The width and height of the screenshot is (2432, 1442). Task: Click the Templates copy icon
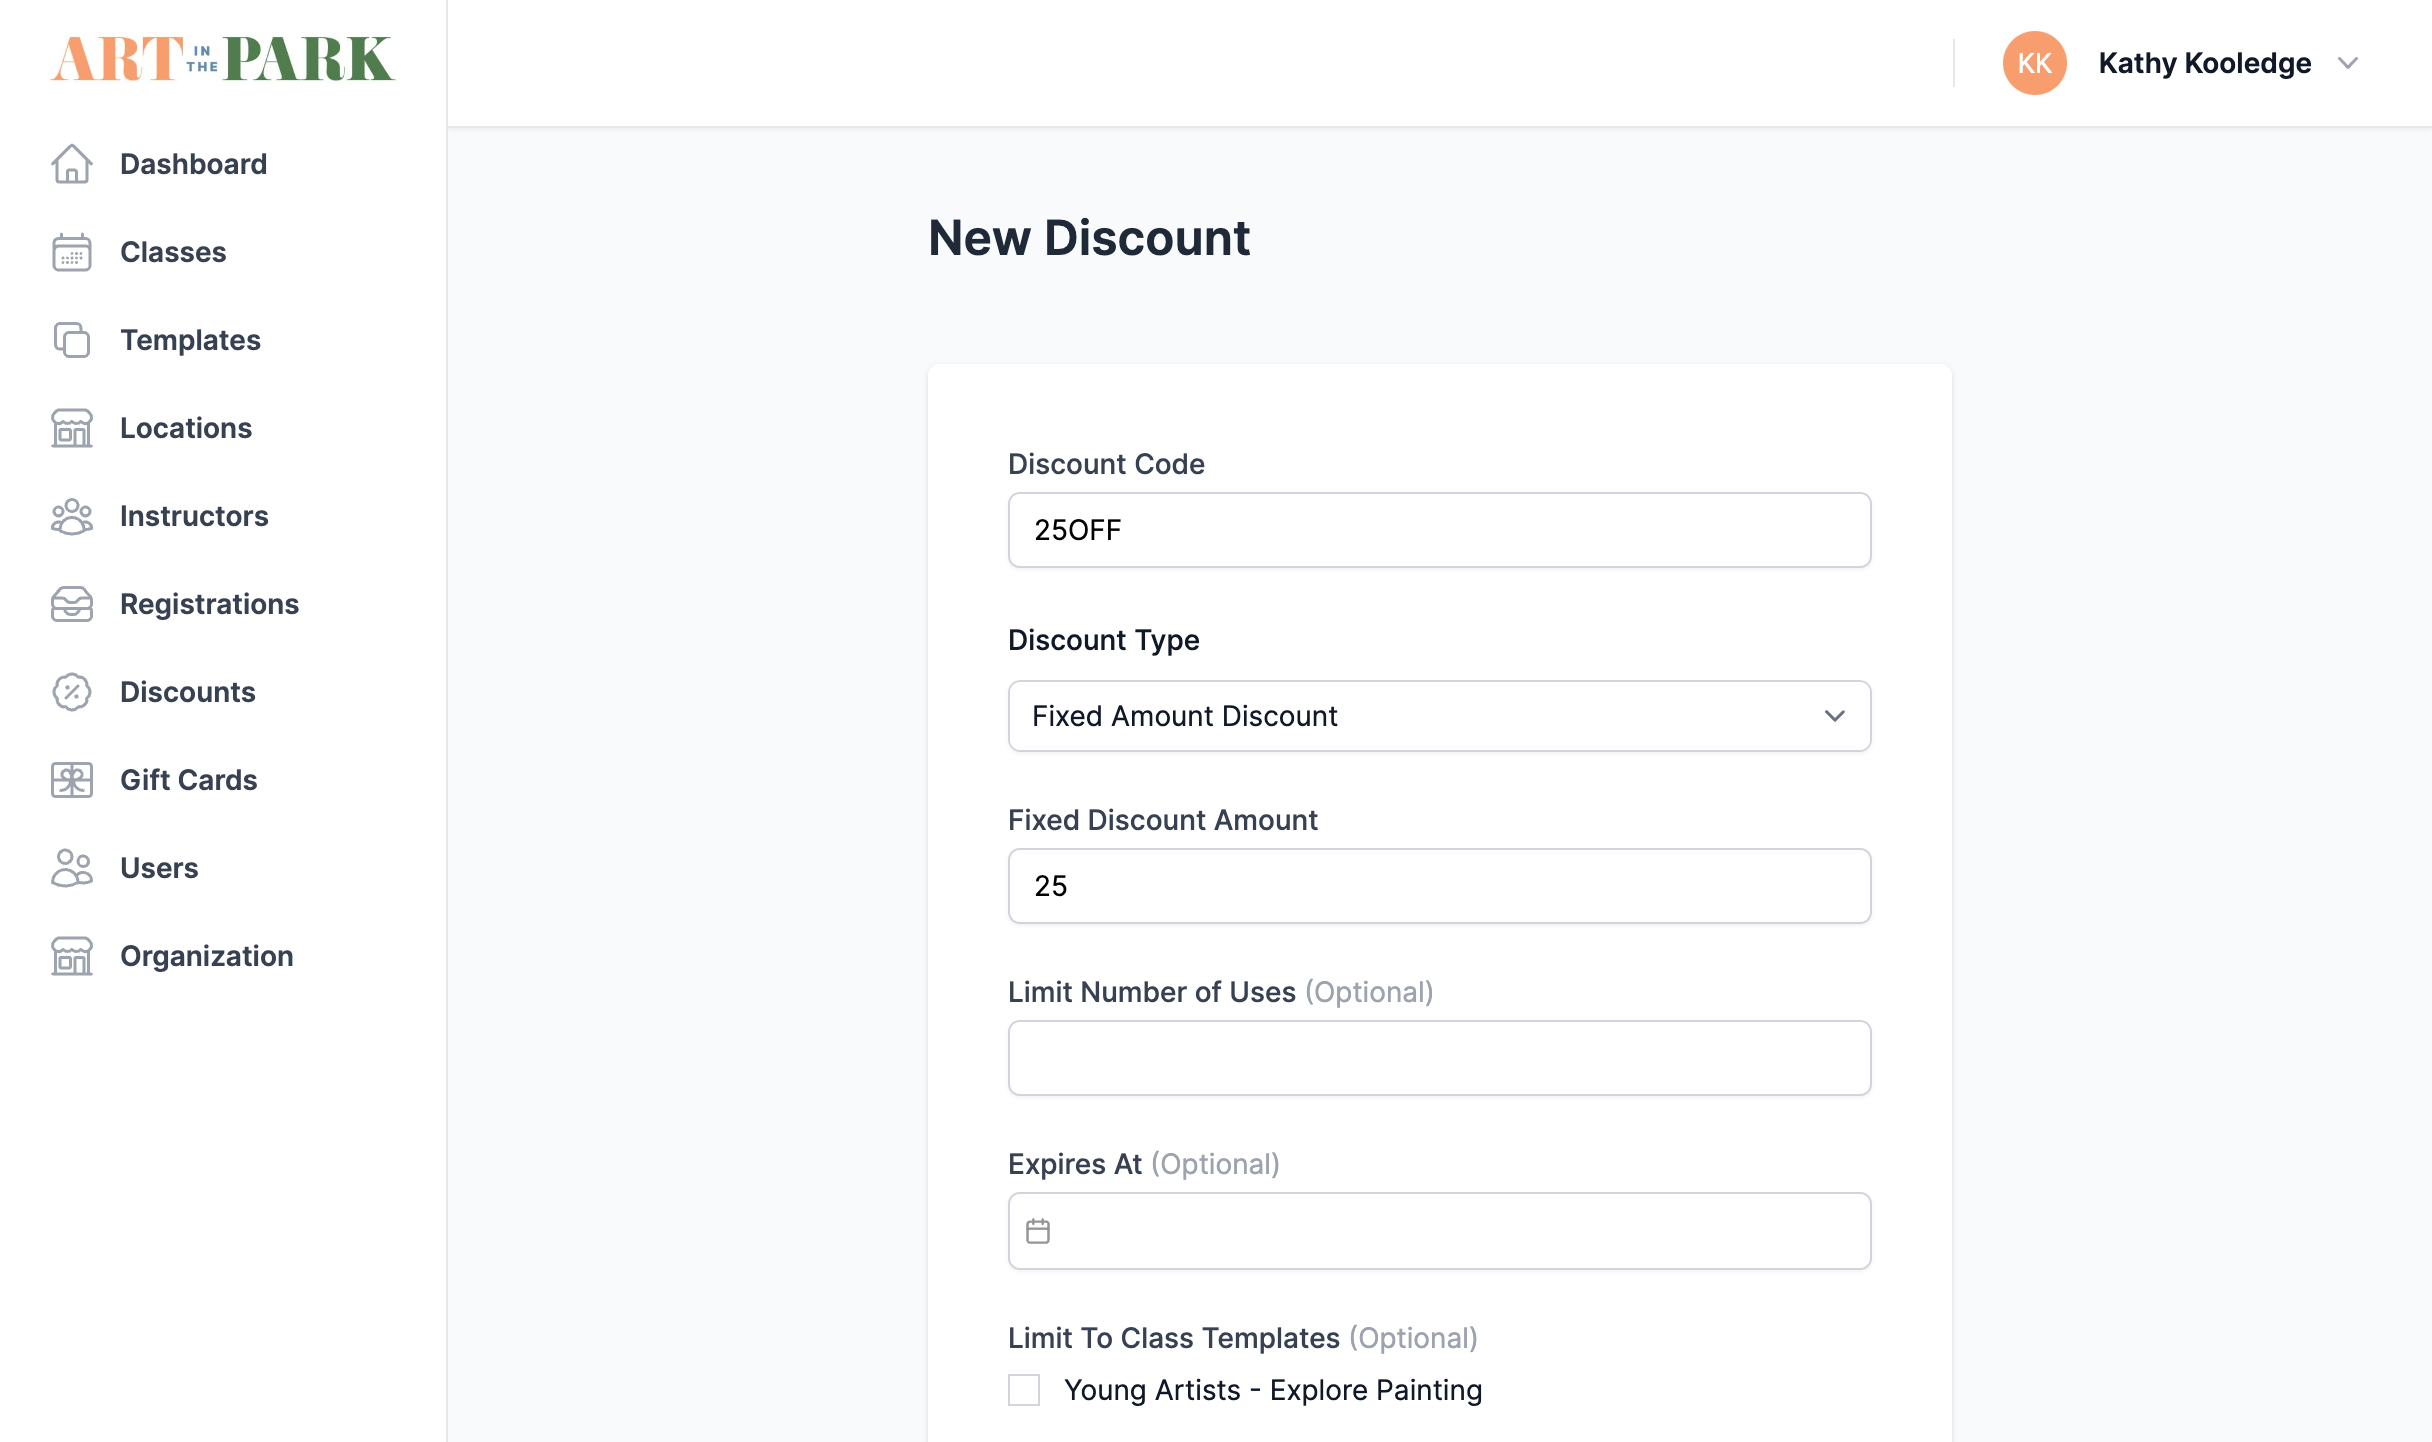71,340
